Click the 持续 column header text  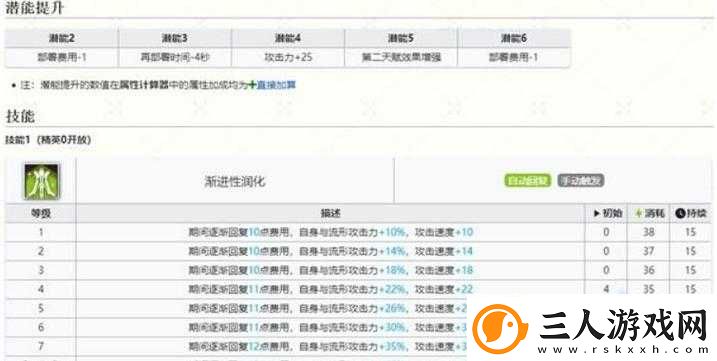696,213
